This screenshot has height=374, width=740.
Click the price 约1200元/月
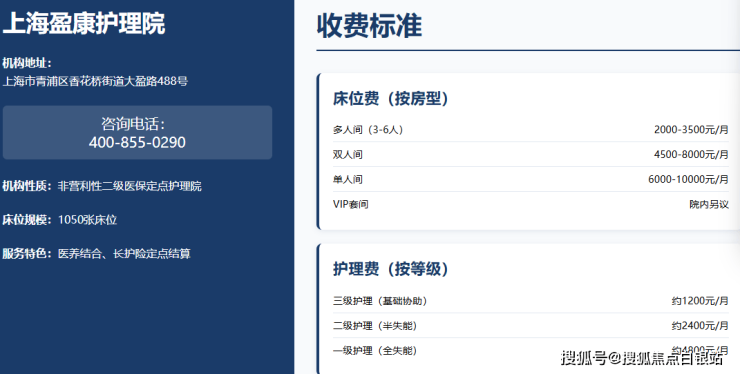(700, 301)
